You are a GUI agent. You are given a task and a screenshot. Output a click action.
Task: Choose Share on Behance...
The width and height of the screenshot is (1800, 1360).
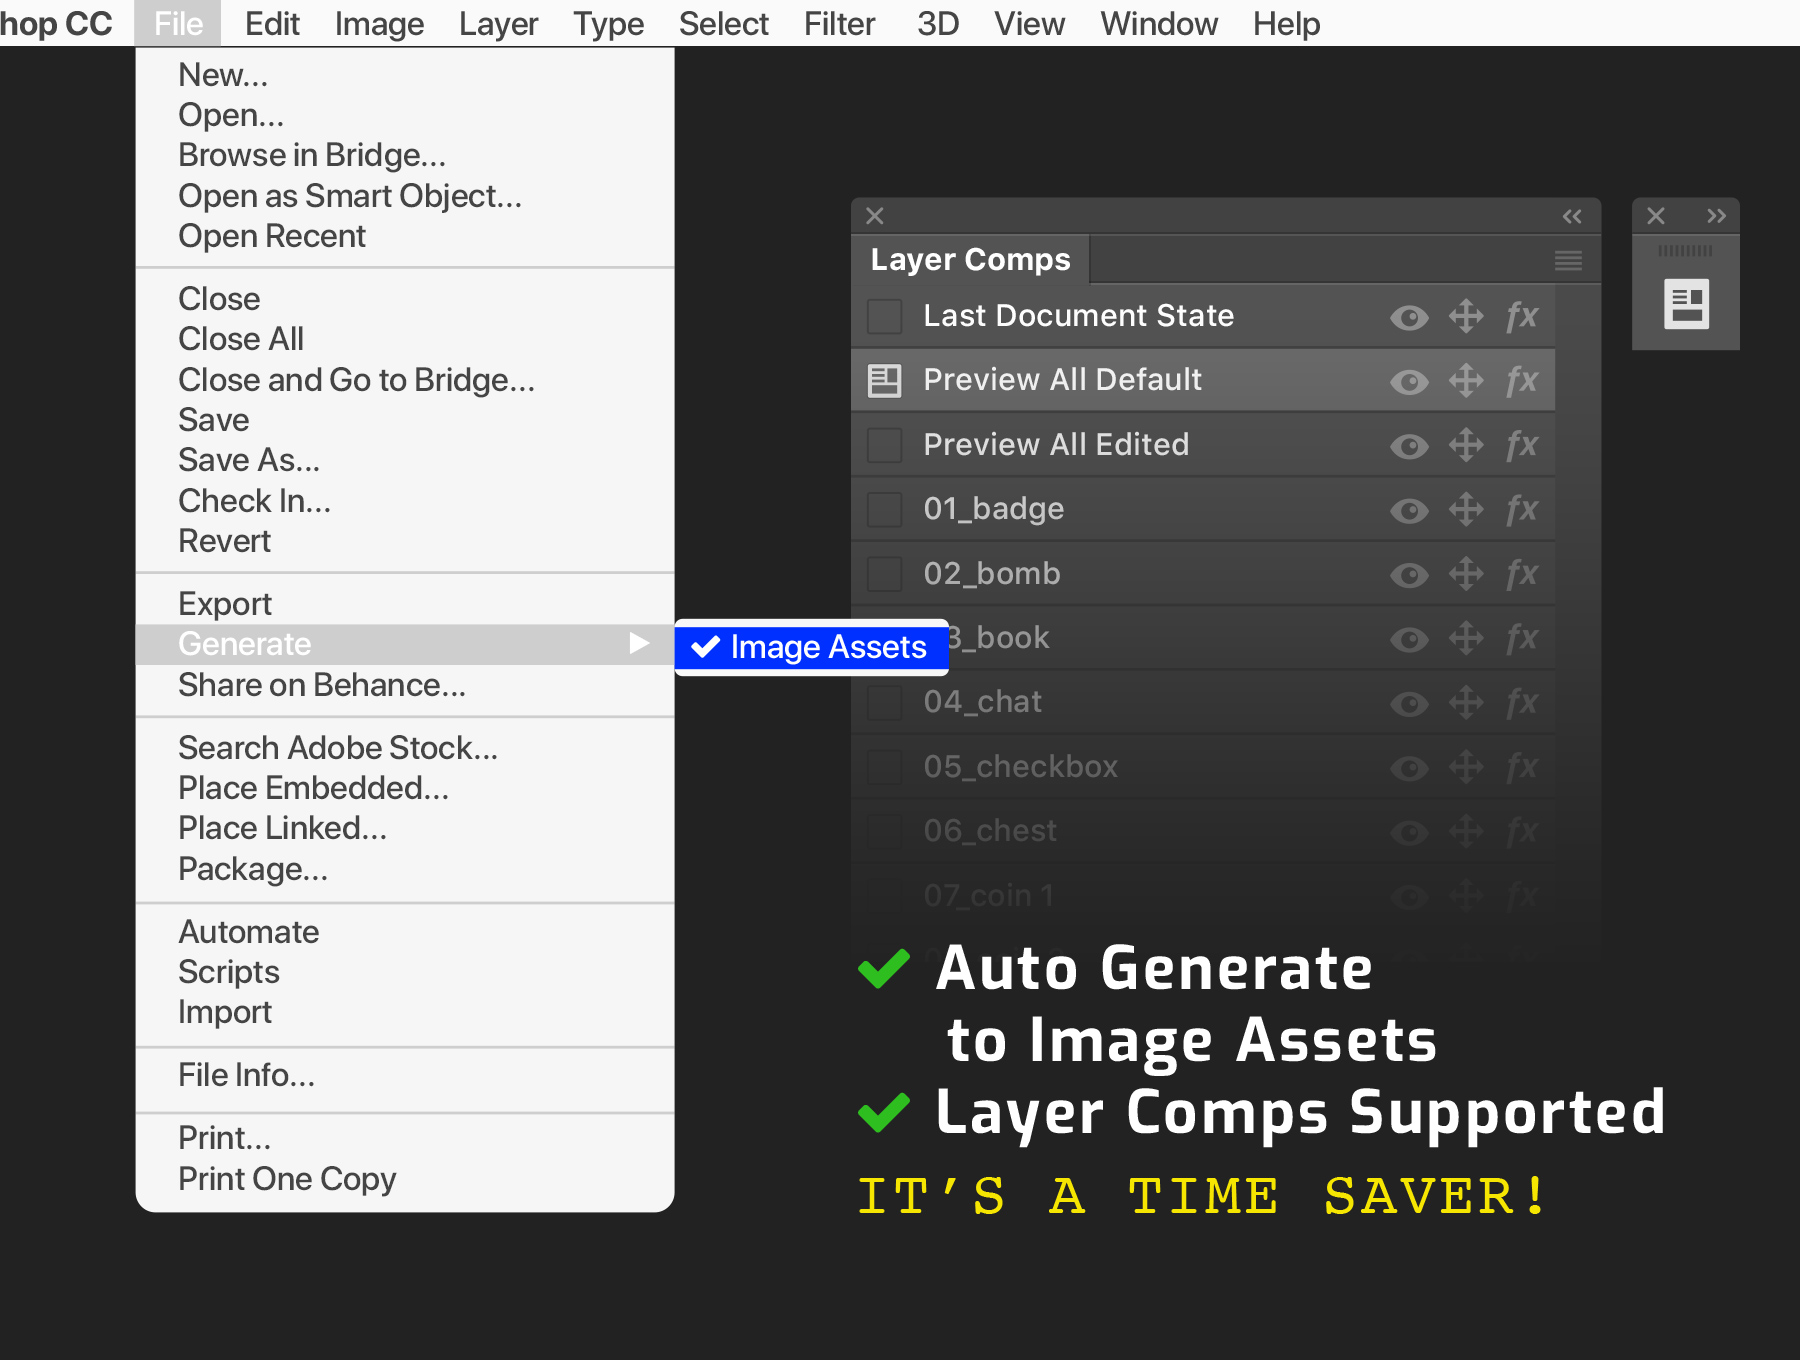[405, 685]
